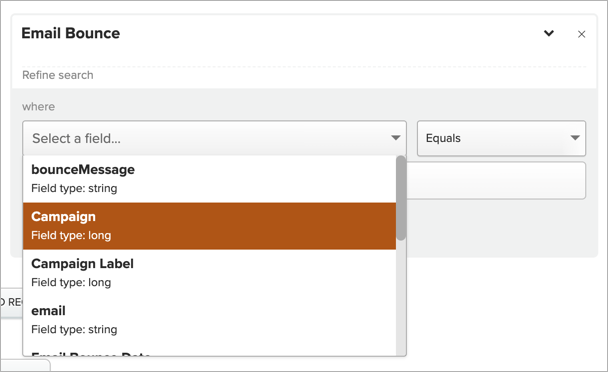Open the Select a field dropdown
The height and width of the screenshot is (372, 608).
click(x=214, y=138)
